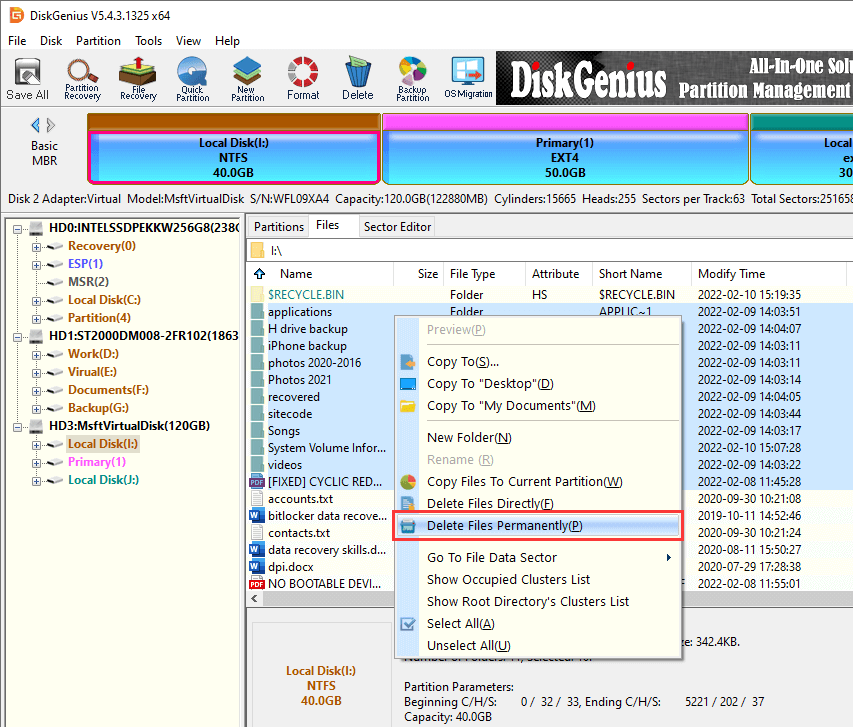Expand the HD0 Intel SSD disk node
Viewport: 853px width, 727px height.
20,228
